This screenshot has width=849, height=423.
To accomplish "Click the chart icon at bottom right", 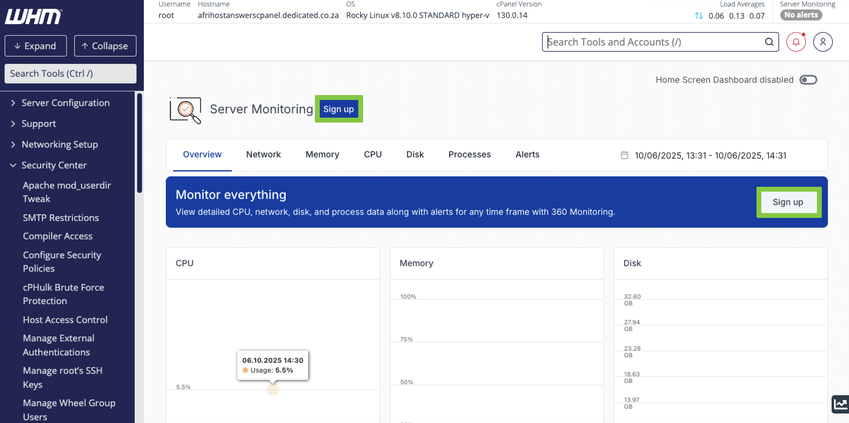I will pyautogui.click(x=838, y=404).
